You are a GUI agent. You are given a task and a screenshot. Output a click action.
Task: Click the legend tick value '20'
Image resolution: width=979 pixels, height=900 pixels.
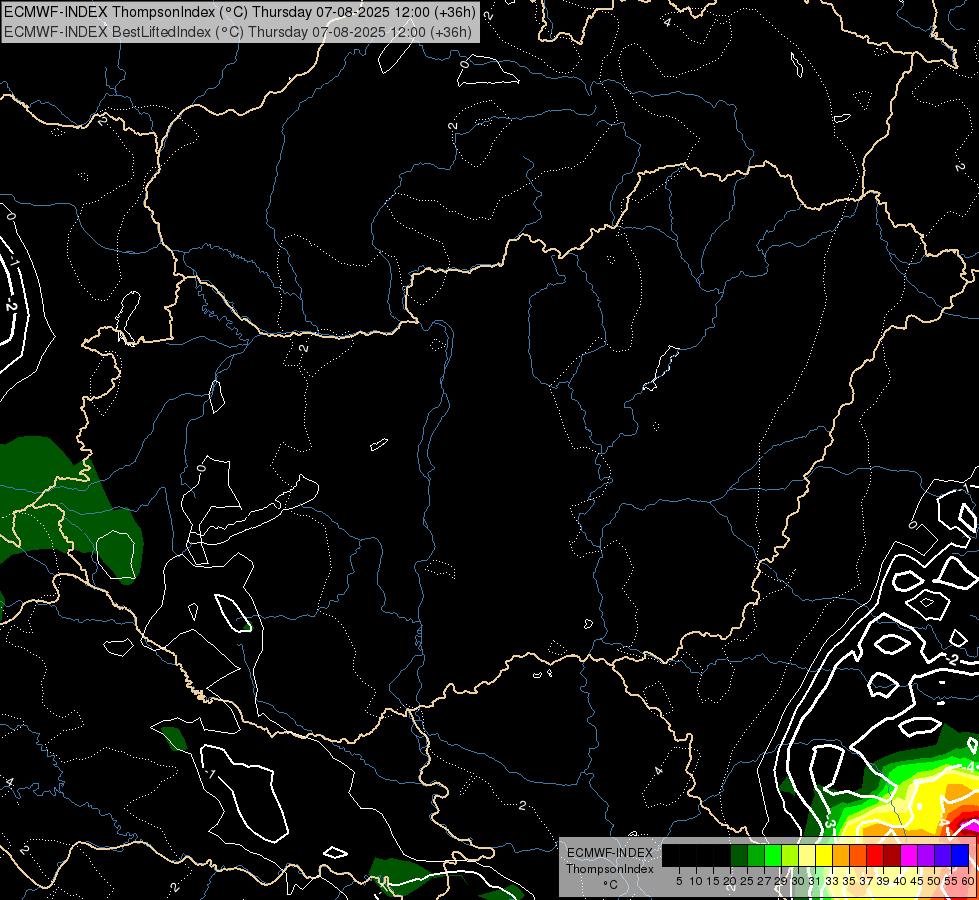tap(730, 881)
